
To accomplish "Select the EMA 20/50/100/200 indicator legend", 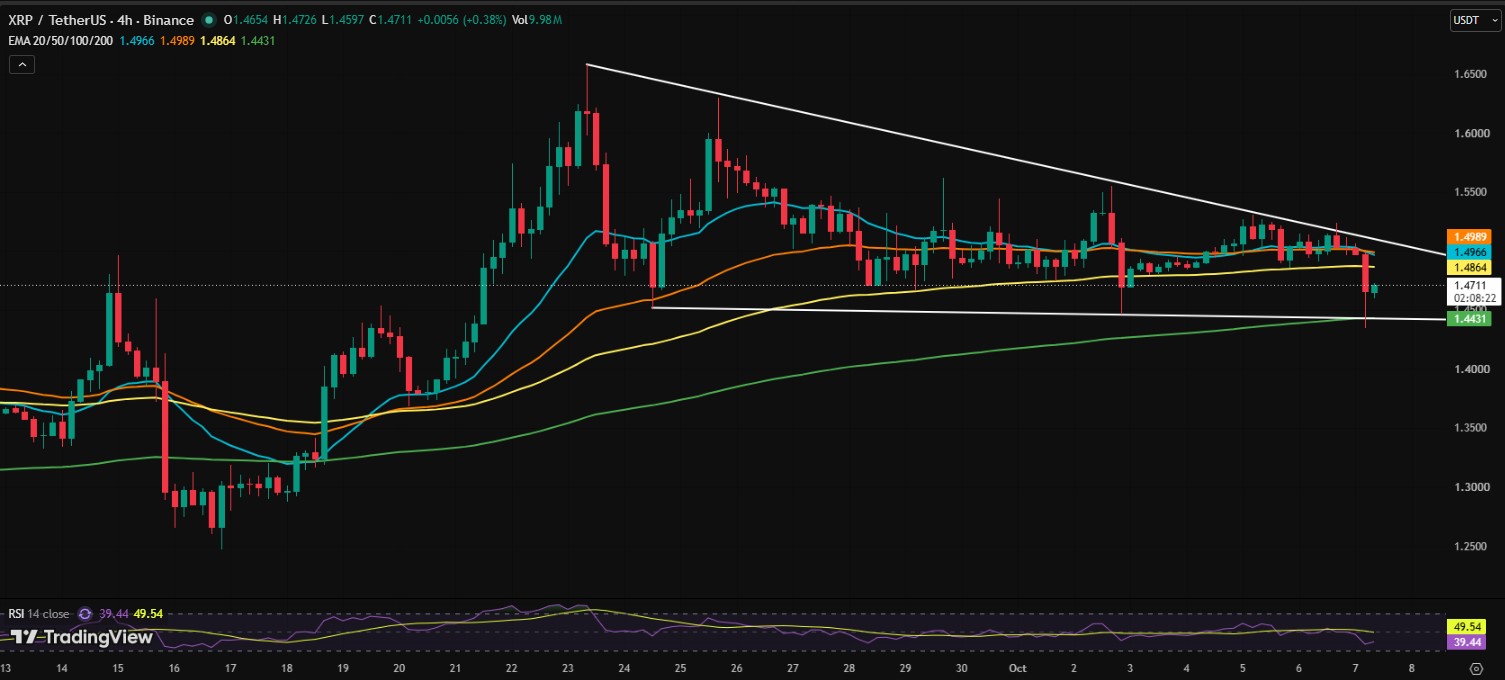I will (x=60, y=40).
